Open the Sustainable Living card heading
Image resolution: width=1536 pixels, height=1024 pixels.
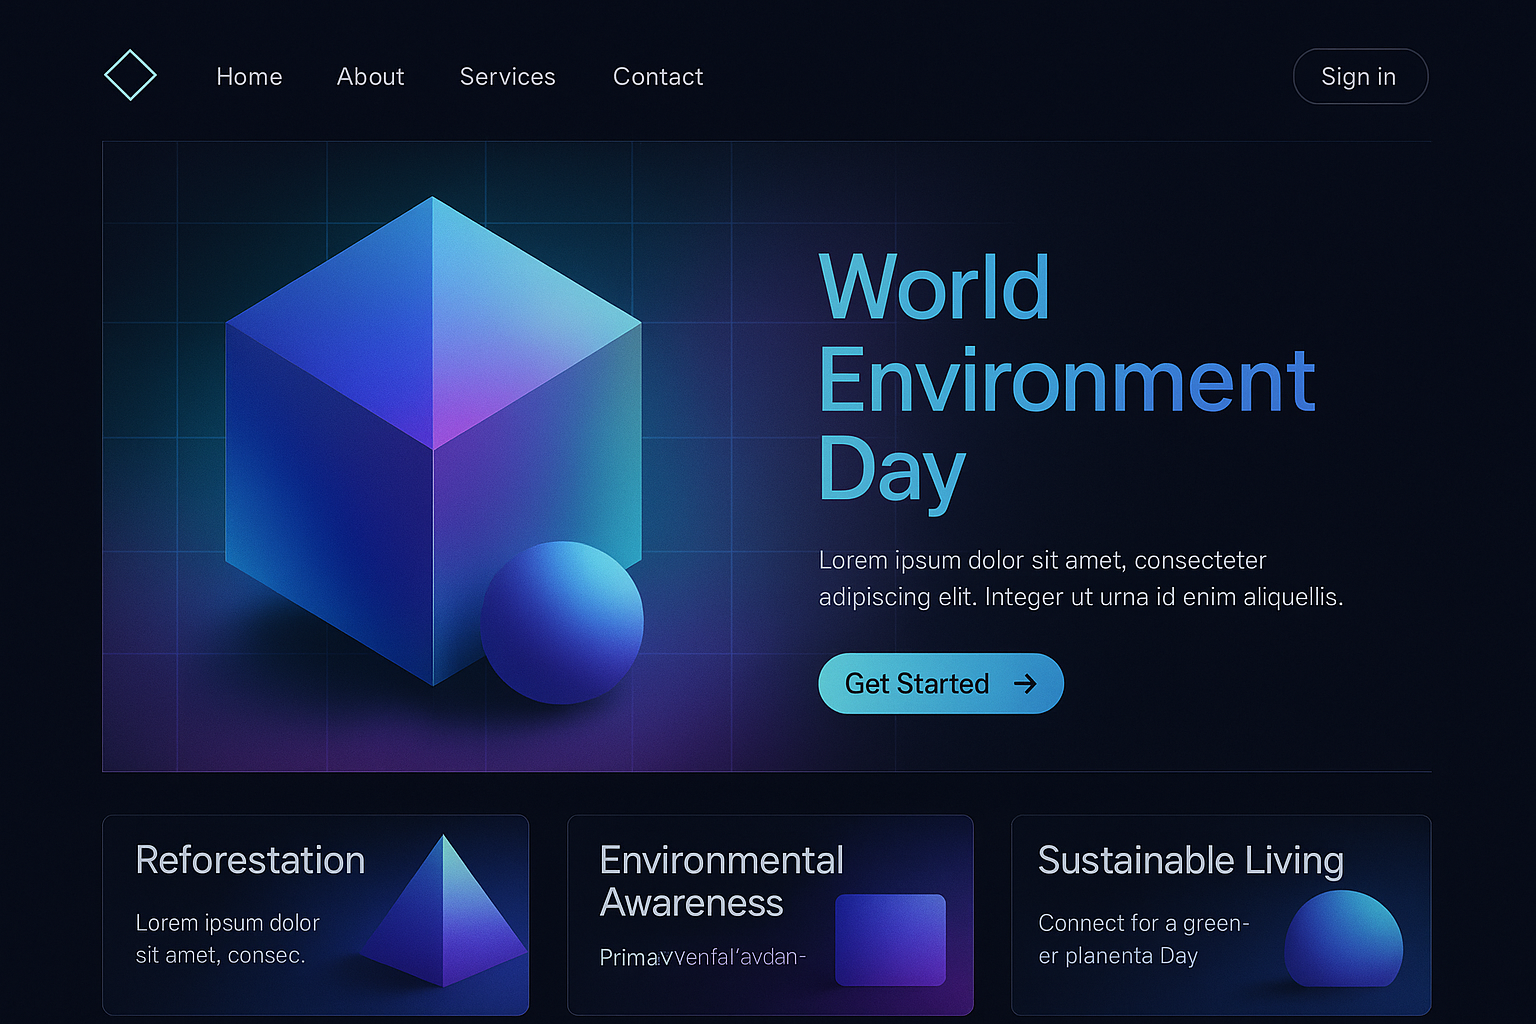[1190, 861]
